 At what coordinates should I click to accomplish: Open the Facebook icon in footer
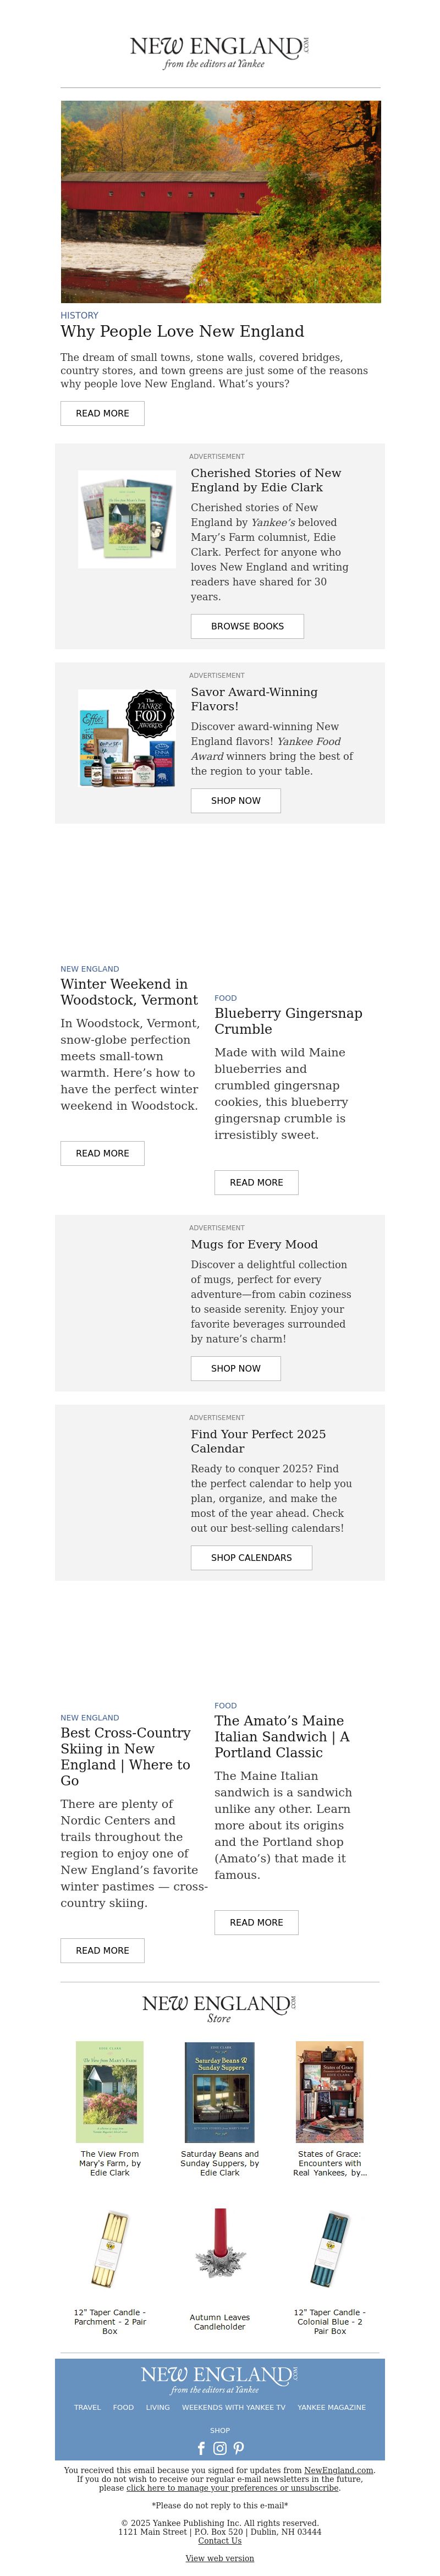(201, 2448)
